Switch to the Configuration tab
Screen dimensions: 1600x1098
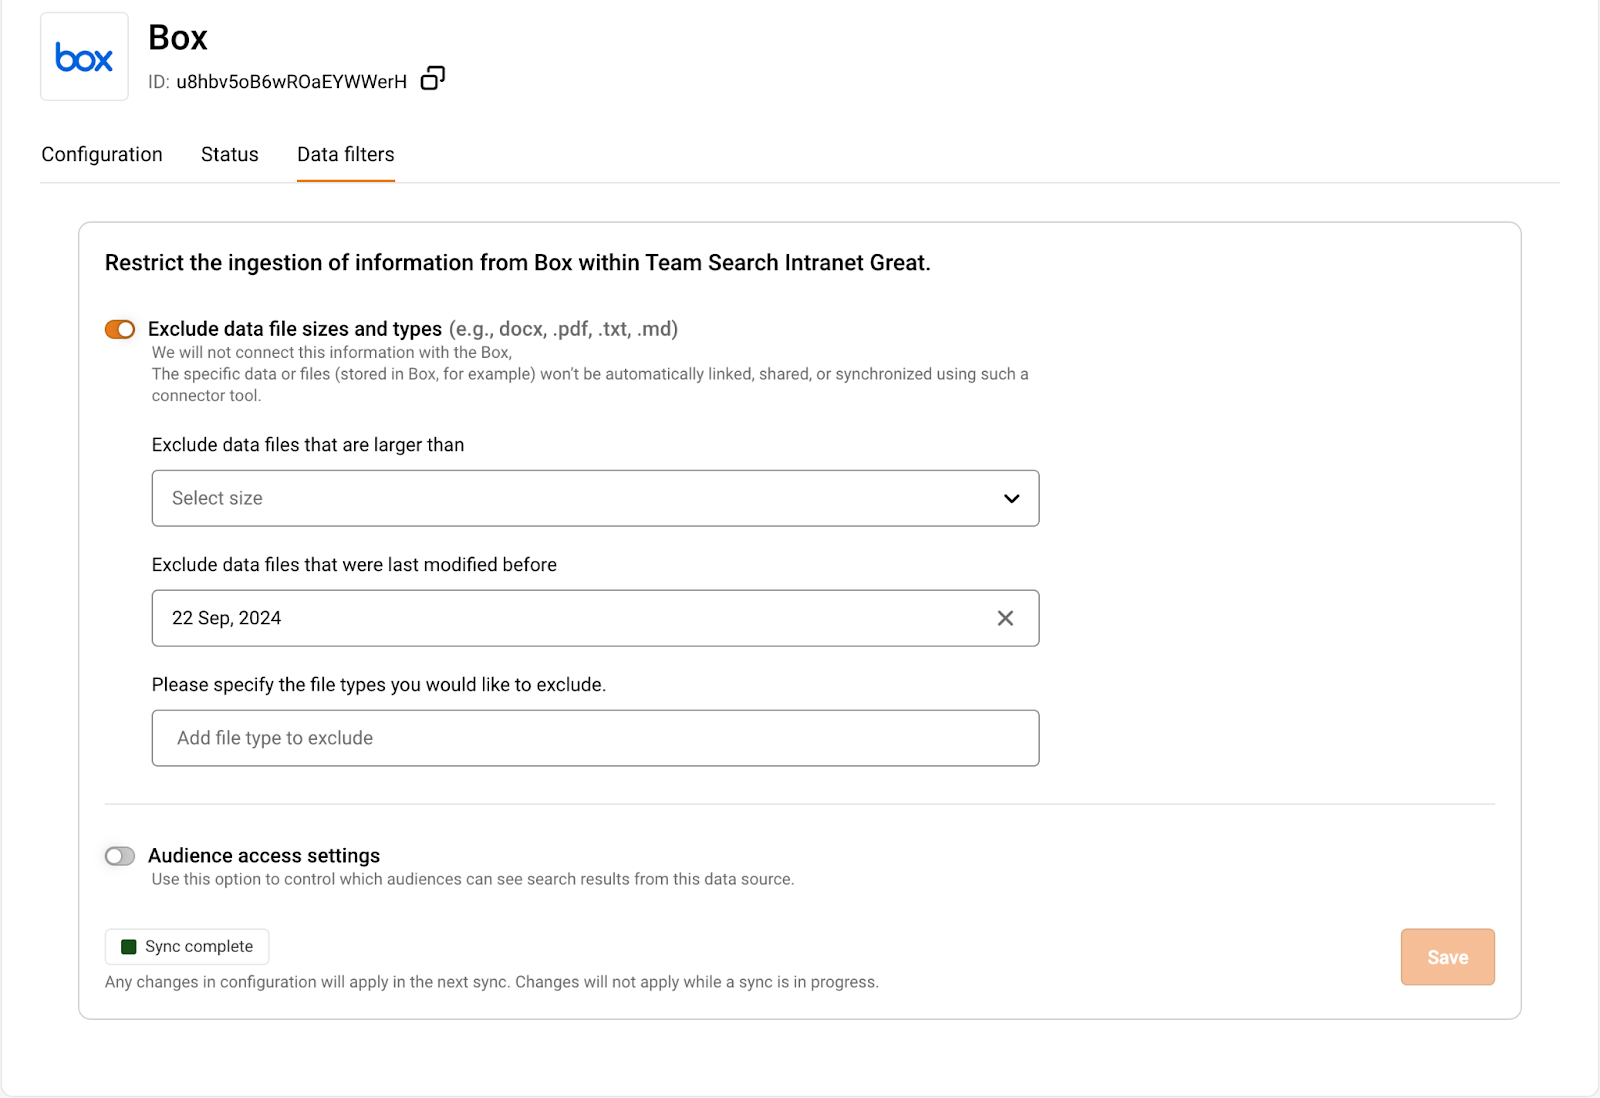coord(102,154)
